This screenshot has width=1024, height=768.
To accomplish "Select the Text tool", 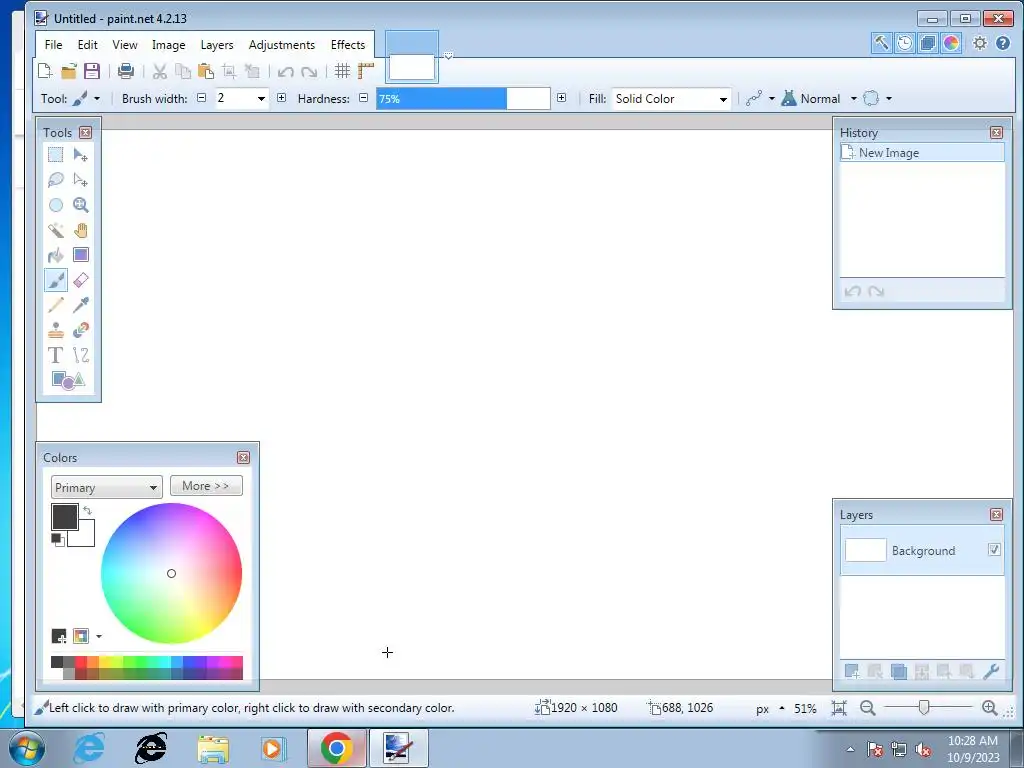I will click(x=56, y=355).
